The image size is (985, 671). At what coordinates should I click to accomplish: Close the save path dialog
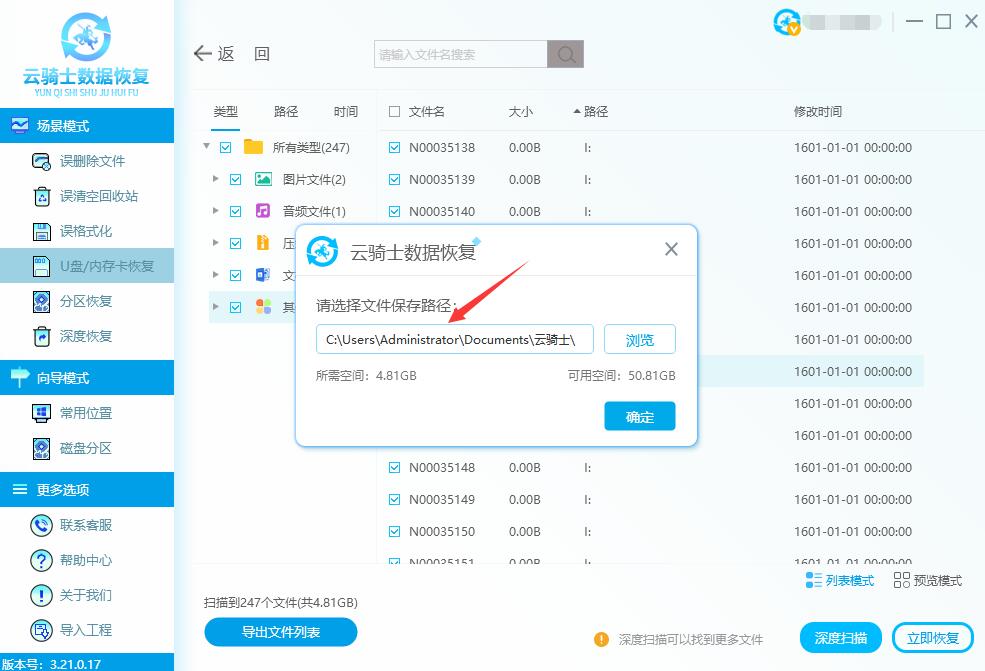[672, 249]
